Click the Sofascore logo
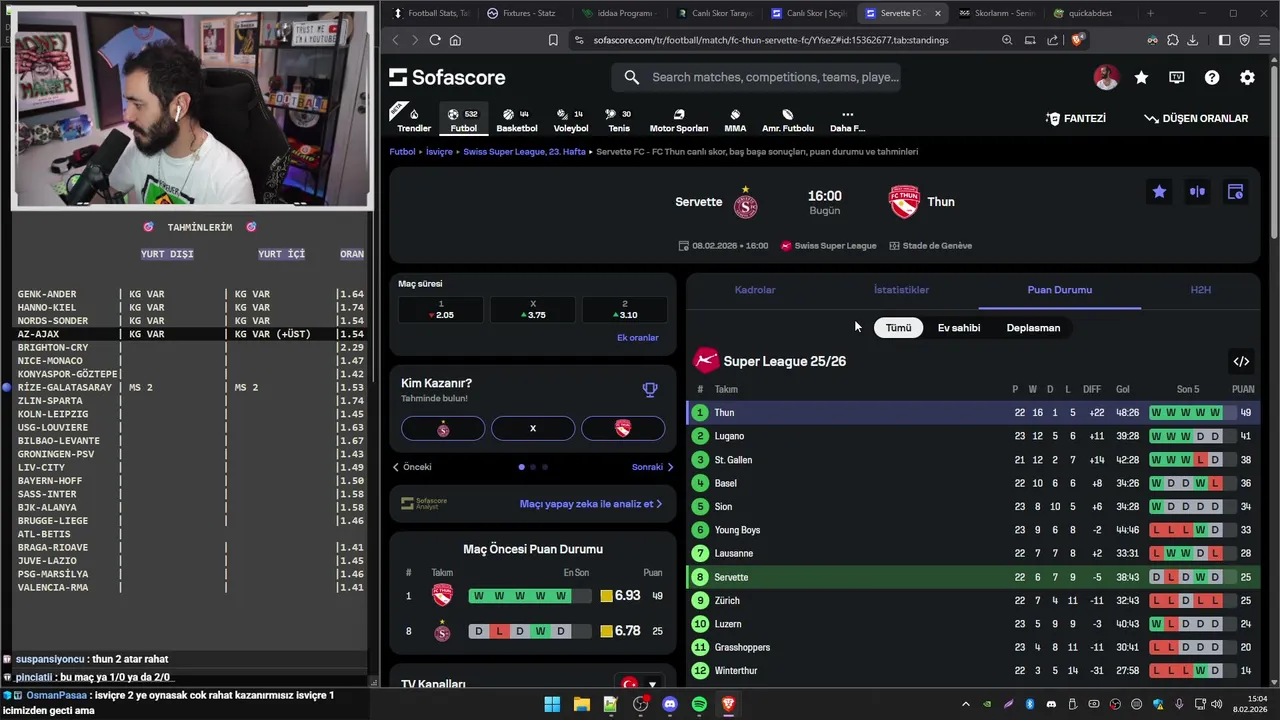Screen dimensions: 1280x720 tap(447, 77)
